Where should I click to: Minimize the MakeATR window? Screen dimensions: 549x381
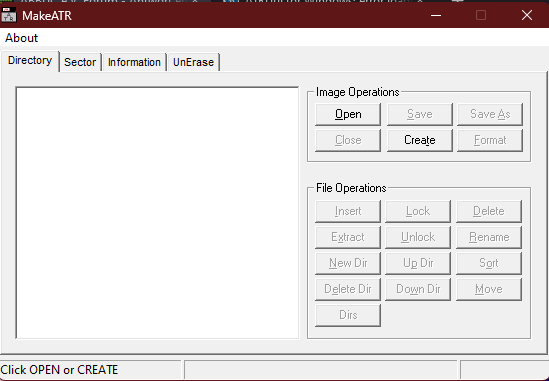click(x=436, y=15)
